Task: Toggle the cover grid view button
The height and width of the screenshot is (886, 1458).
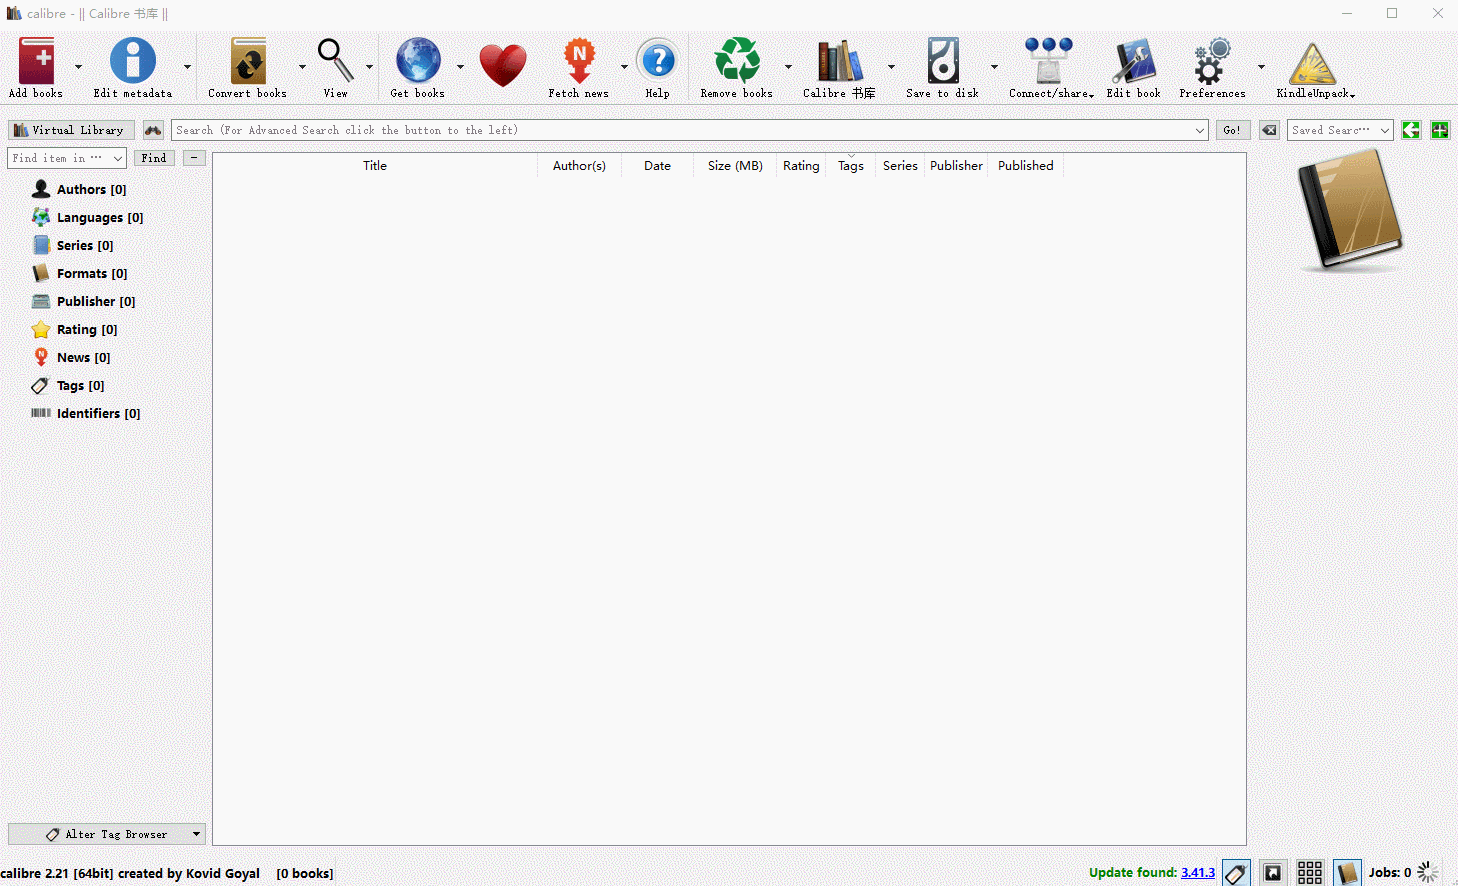Action: click(1309, 873)
